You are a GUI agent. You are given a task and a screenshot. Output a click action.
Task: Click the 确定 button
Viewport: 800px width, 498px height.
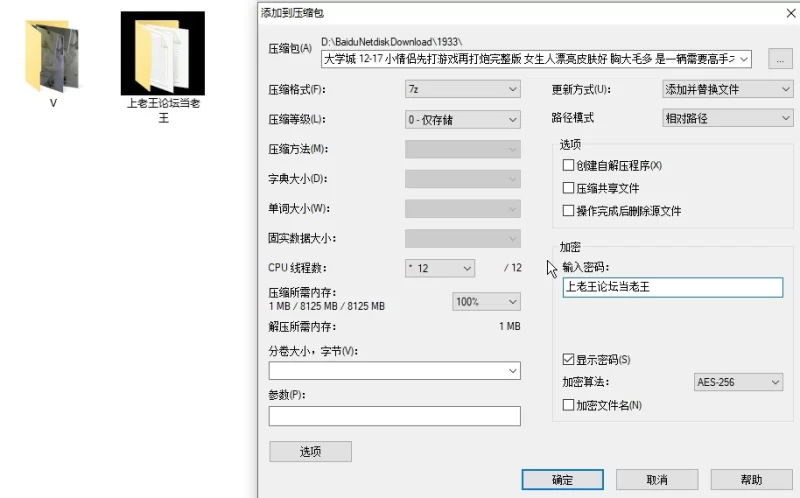coord(562,480)
